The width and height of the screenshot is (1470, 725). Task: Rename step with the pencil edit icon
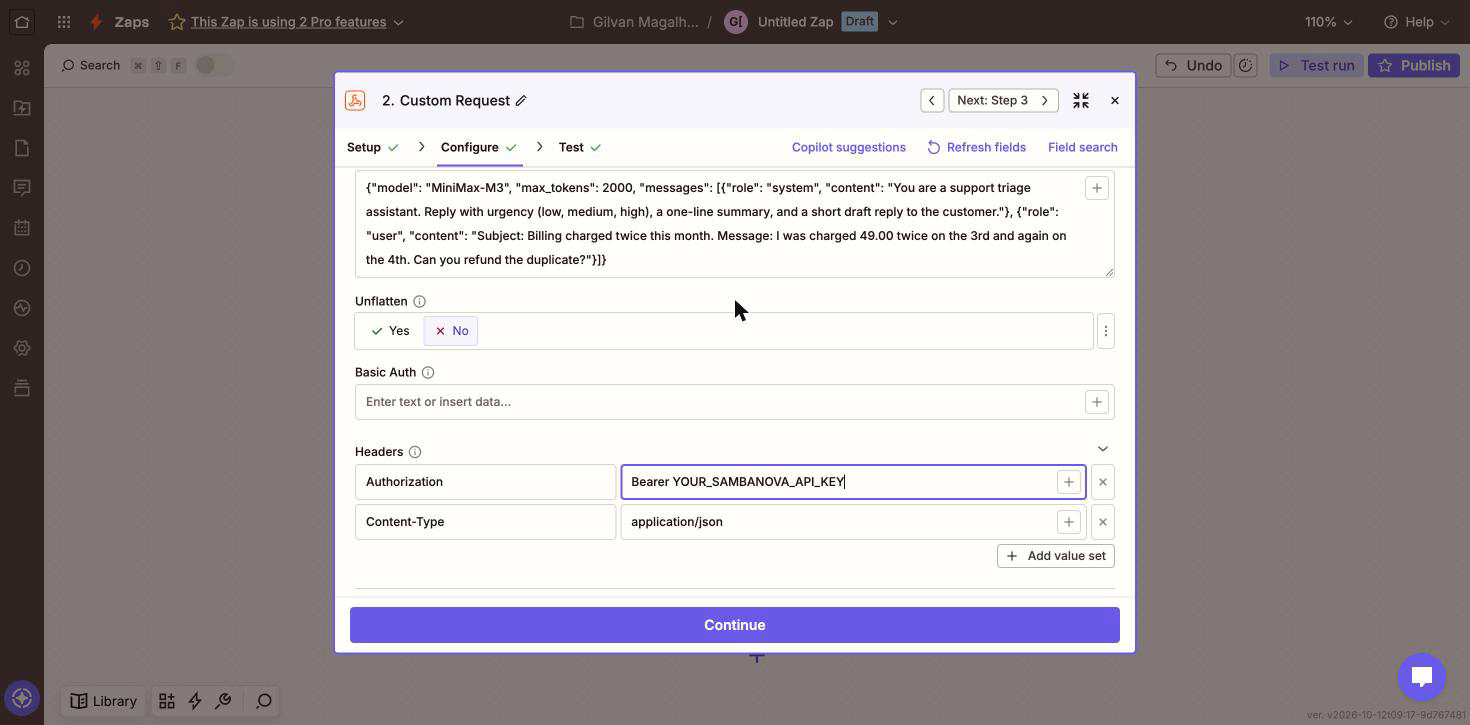click(521, 100)
